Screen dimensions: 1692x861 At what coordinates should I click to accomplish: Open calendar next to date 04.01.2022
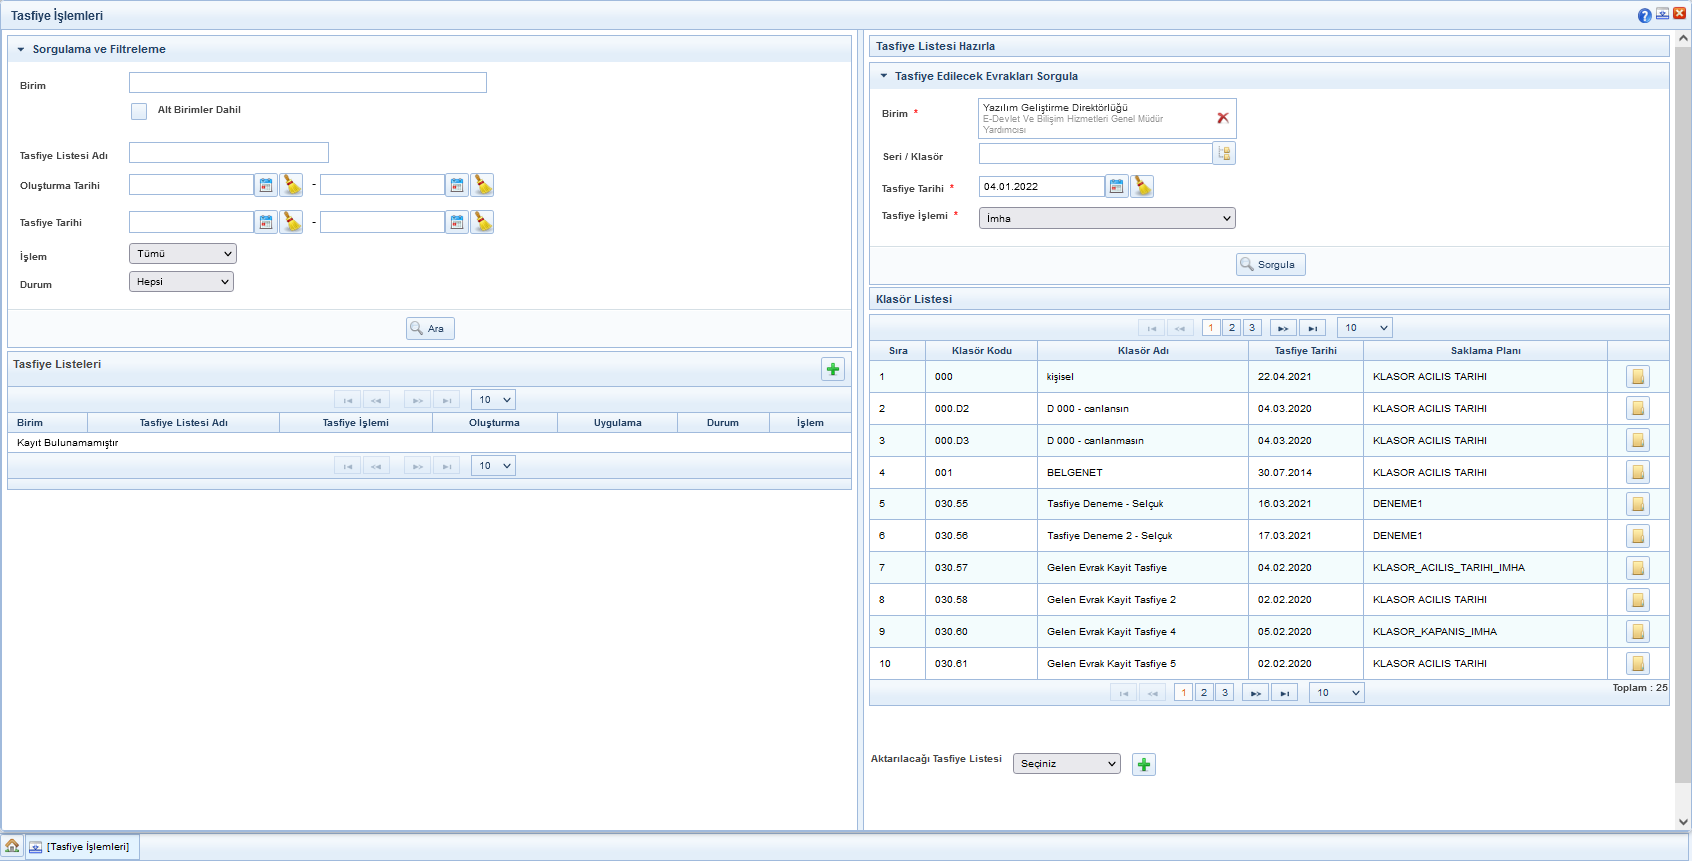point(1116,187)
